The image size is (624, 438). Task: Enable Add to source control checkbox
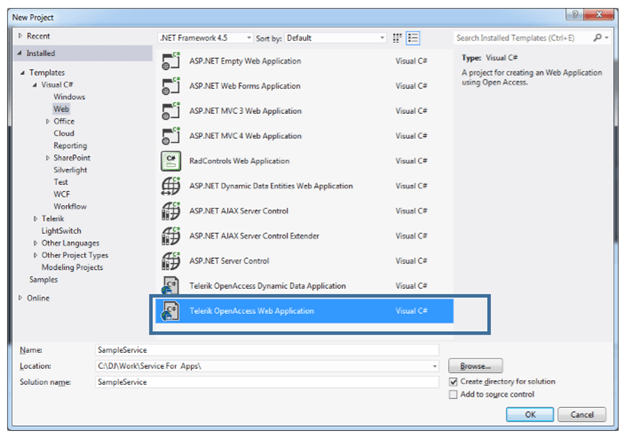point(454,395)
